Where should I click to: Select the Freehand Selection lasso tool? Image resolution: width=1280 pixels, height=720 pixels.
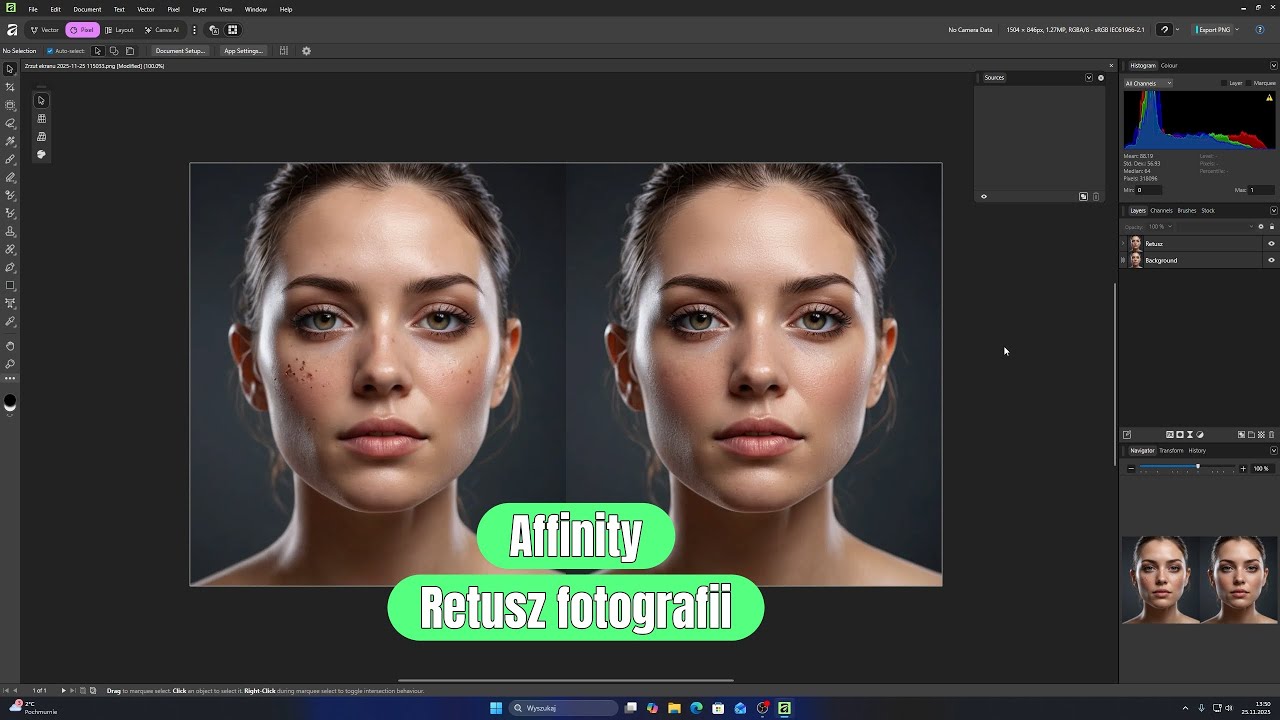coord(10,123)
